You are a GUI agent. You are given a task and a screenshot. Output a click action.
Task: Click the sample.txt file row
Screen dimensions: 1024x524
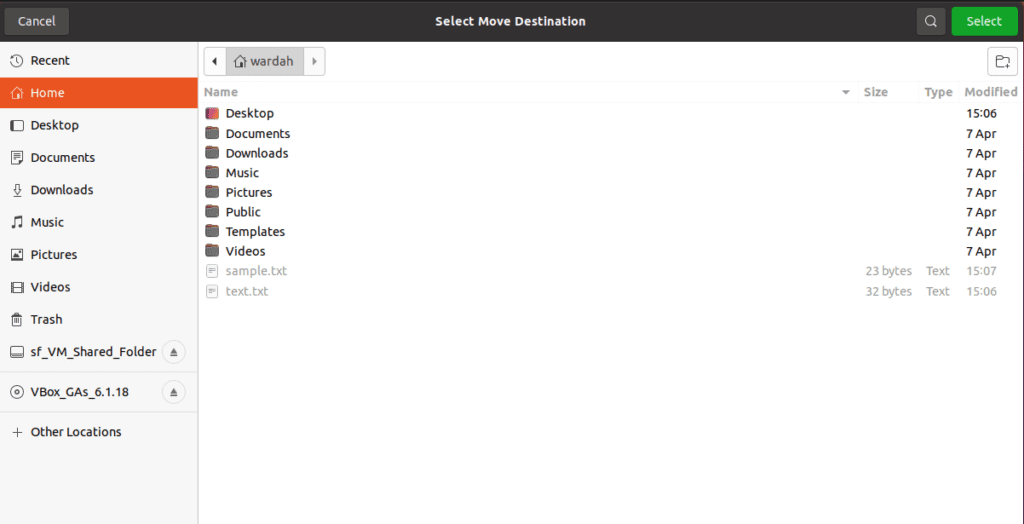pyautogui.click(x=256, y=271)
